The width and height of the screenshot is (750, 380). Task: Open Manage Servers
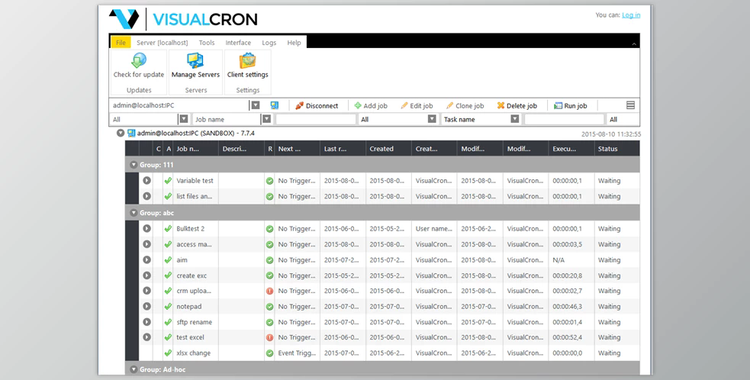coord(195,66)
